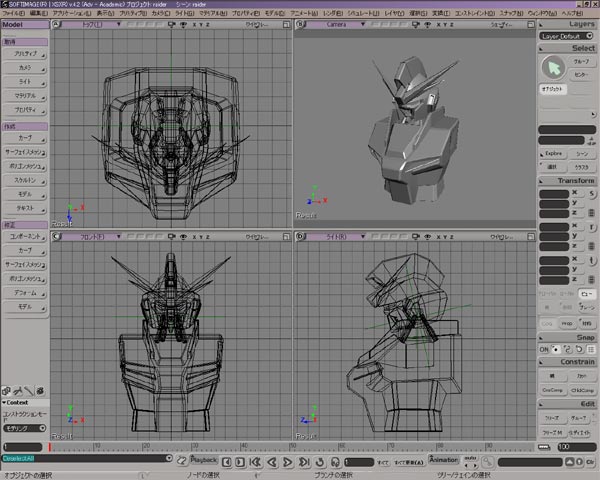Click viewport letter D icon on Right view
The height and width of the screenshot is (480, 600).
point(301,237)
